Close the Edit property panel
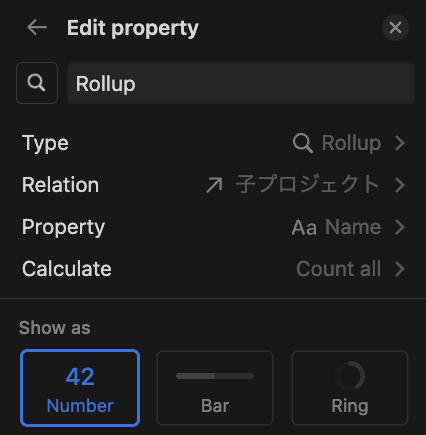The image size is (426, 435). (x=395, y=28)
